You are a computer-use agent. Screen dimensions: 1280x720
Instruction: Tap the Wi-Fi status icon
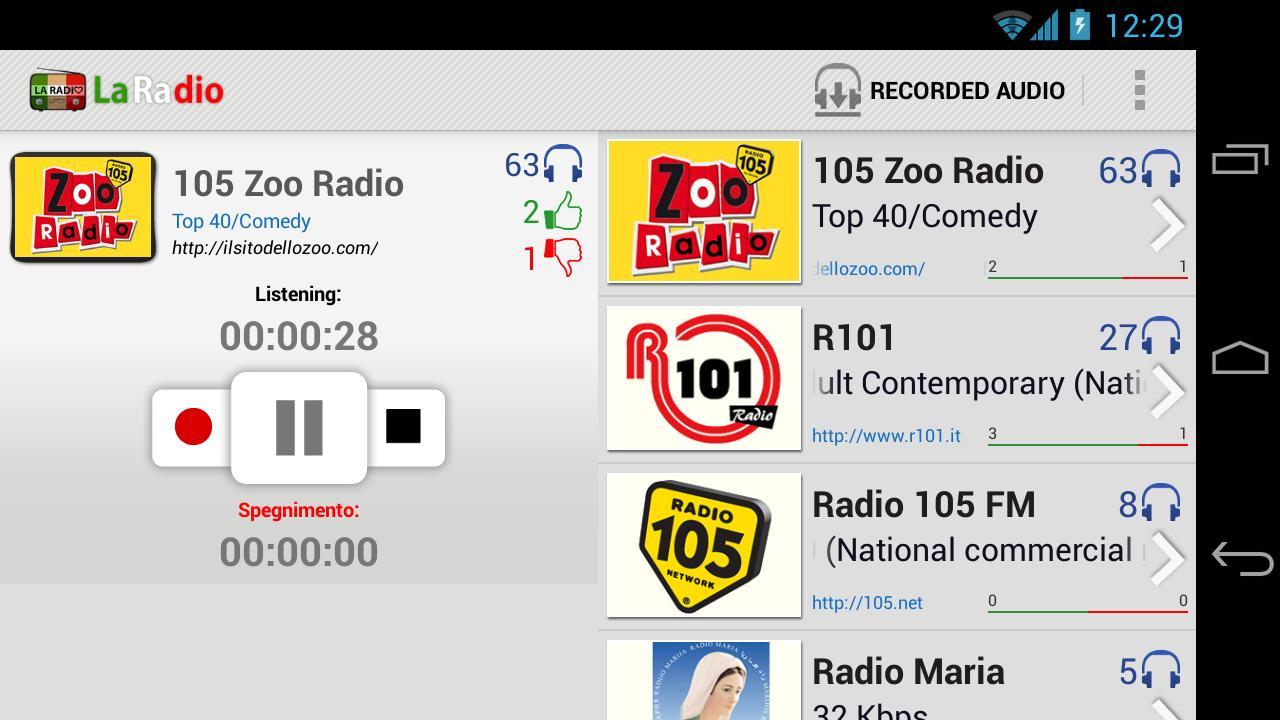[x=1012, y=25]
